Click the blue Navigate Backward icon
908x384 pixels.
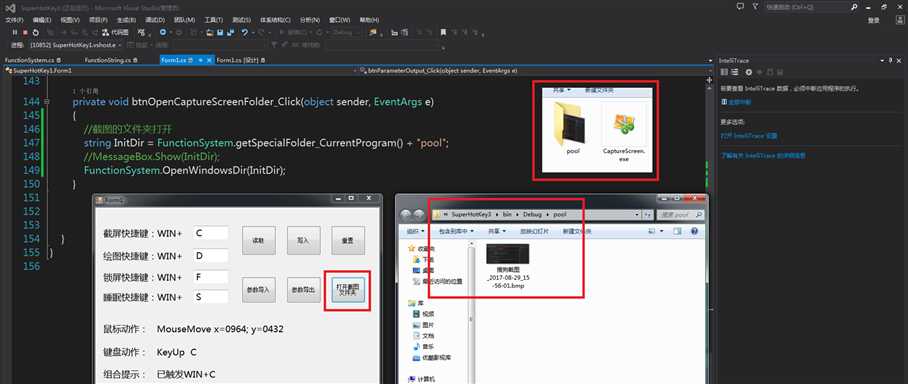point(163,32)
